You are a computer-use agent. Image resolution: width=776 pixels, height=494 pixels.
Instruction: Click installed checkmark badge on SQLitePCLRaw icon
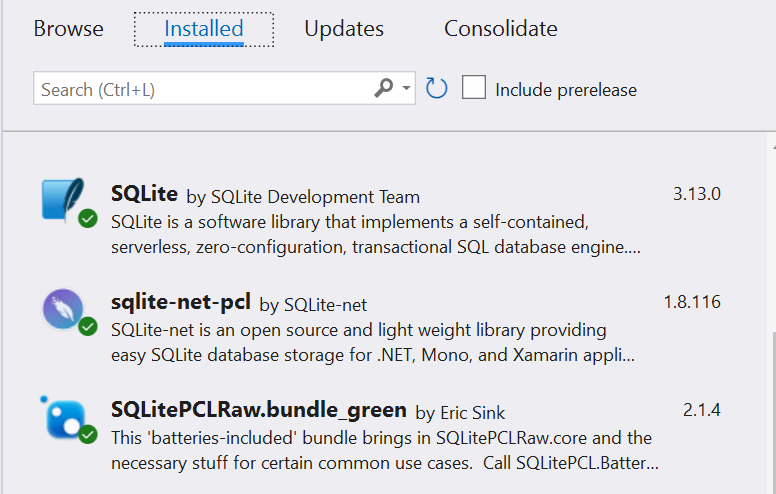88,435
